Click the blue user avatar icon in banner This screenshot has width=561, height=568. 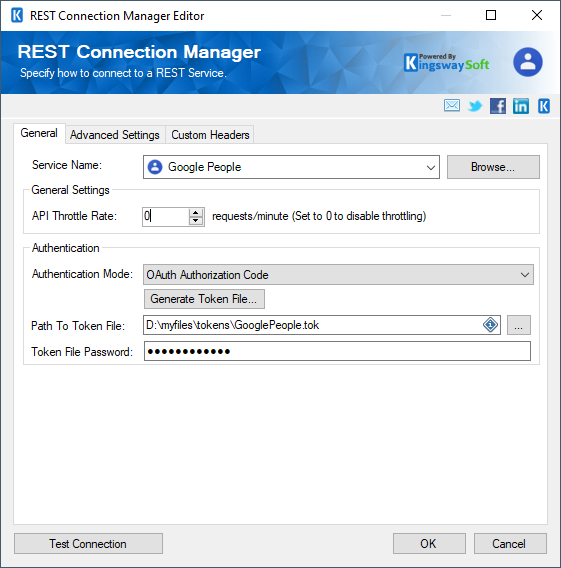(528, 62)
